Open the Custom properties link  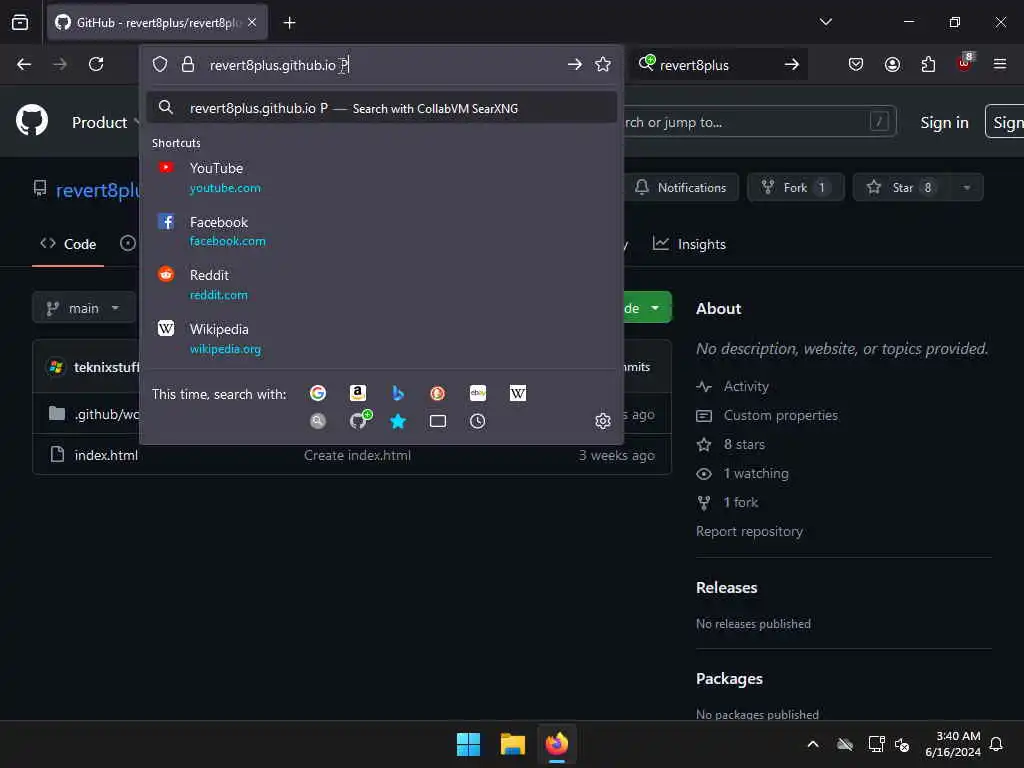[780, 415]
